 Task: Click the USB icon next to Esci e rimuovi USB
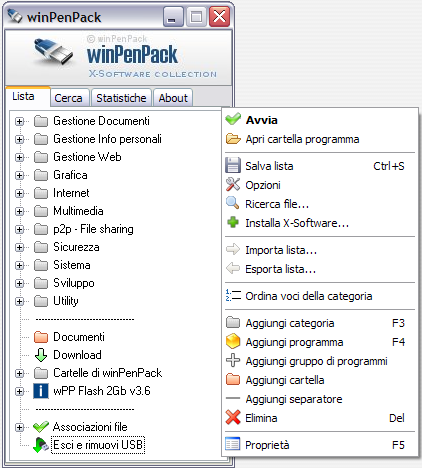(41, 445)
